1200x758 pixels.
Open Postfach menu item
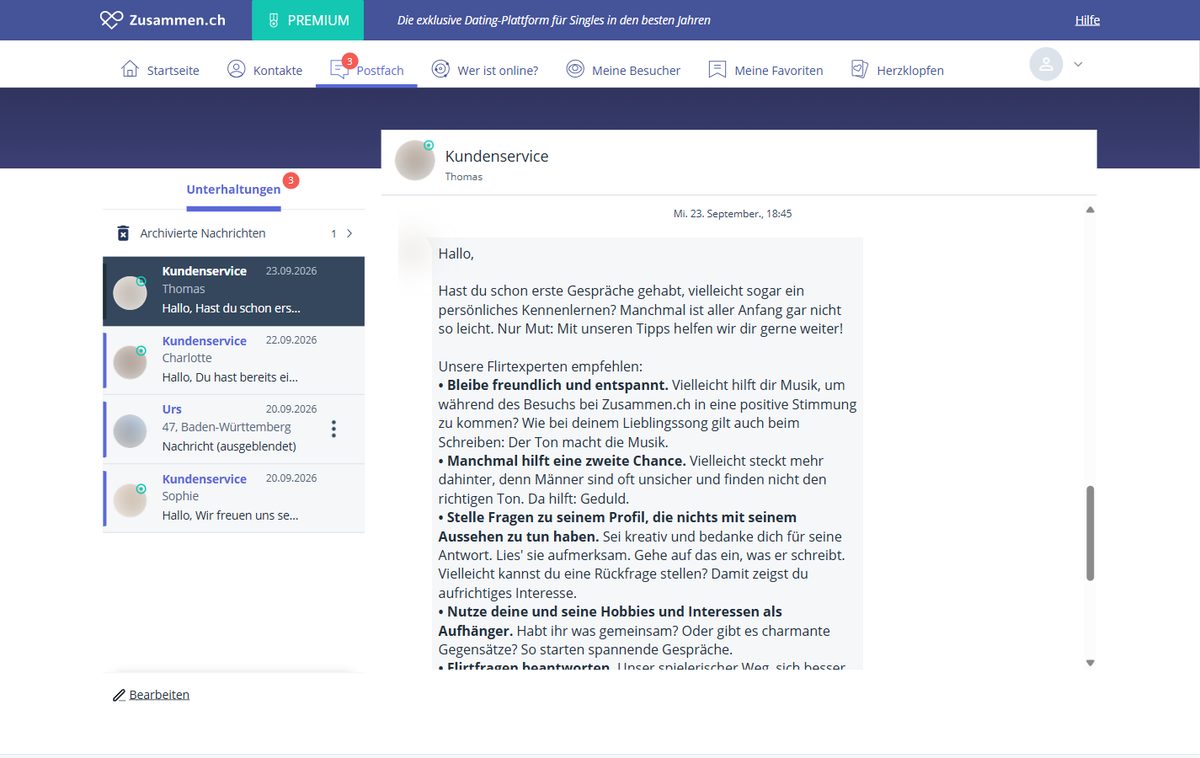coord(367,70)
